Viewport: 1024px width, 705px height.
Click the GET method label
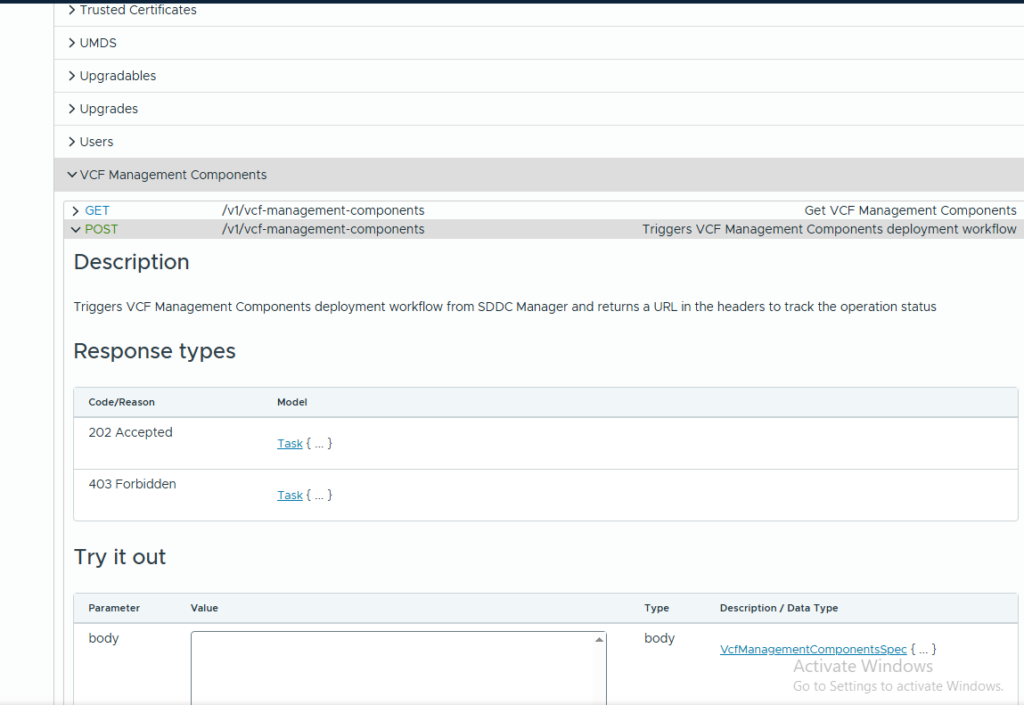[x=97, y=211]
